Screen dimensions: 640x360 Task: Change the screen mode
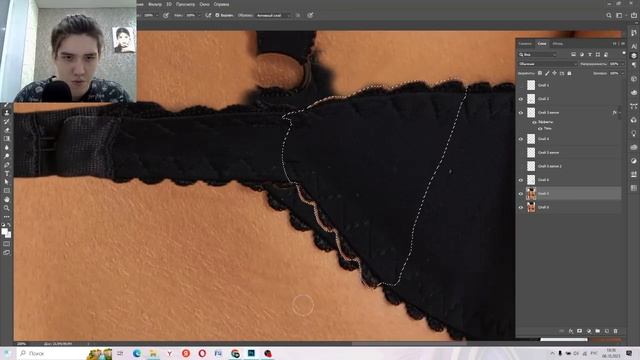[x=7, y=253]
